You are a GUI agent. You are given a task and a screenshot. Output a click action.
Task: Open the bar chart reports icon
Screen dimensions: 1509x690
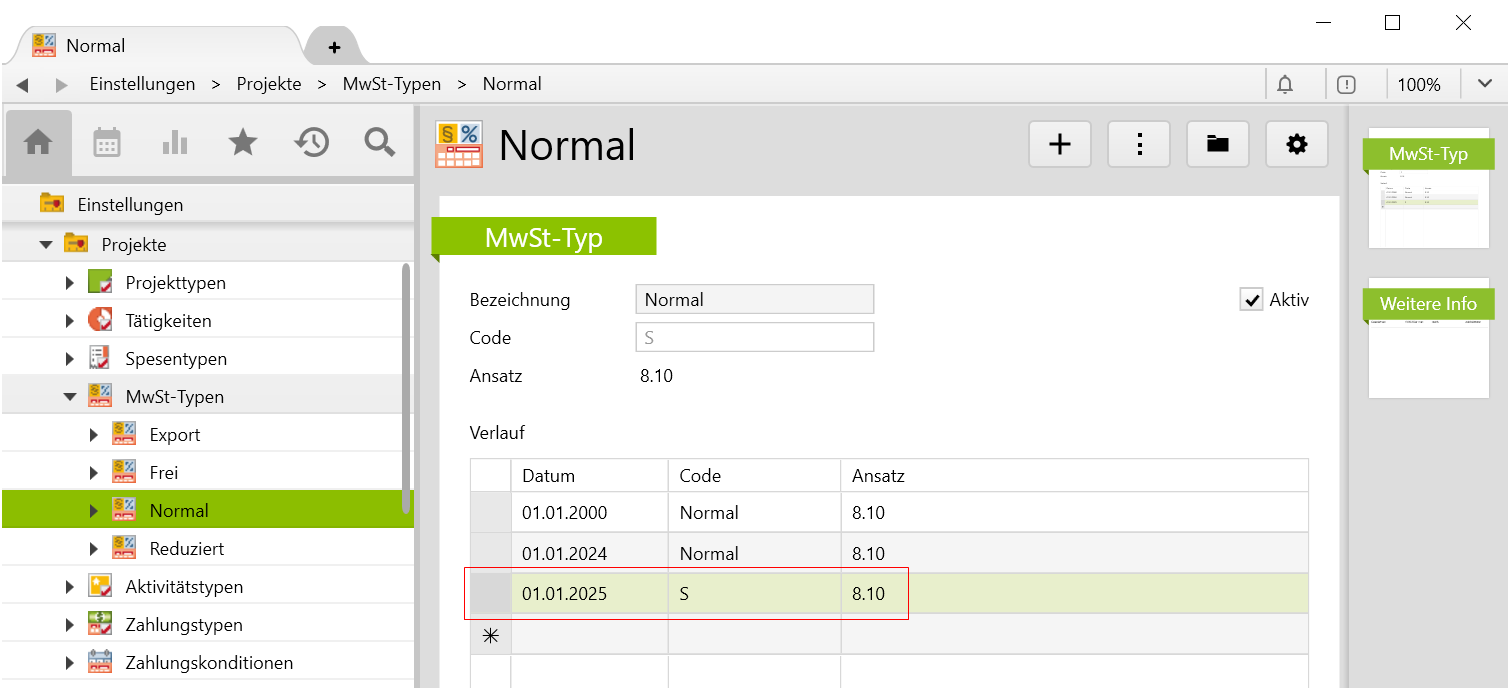point(175,143)
